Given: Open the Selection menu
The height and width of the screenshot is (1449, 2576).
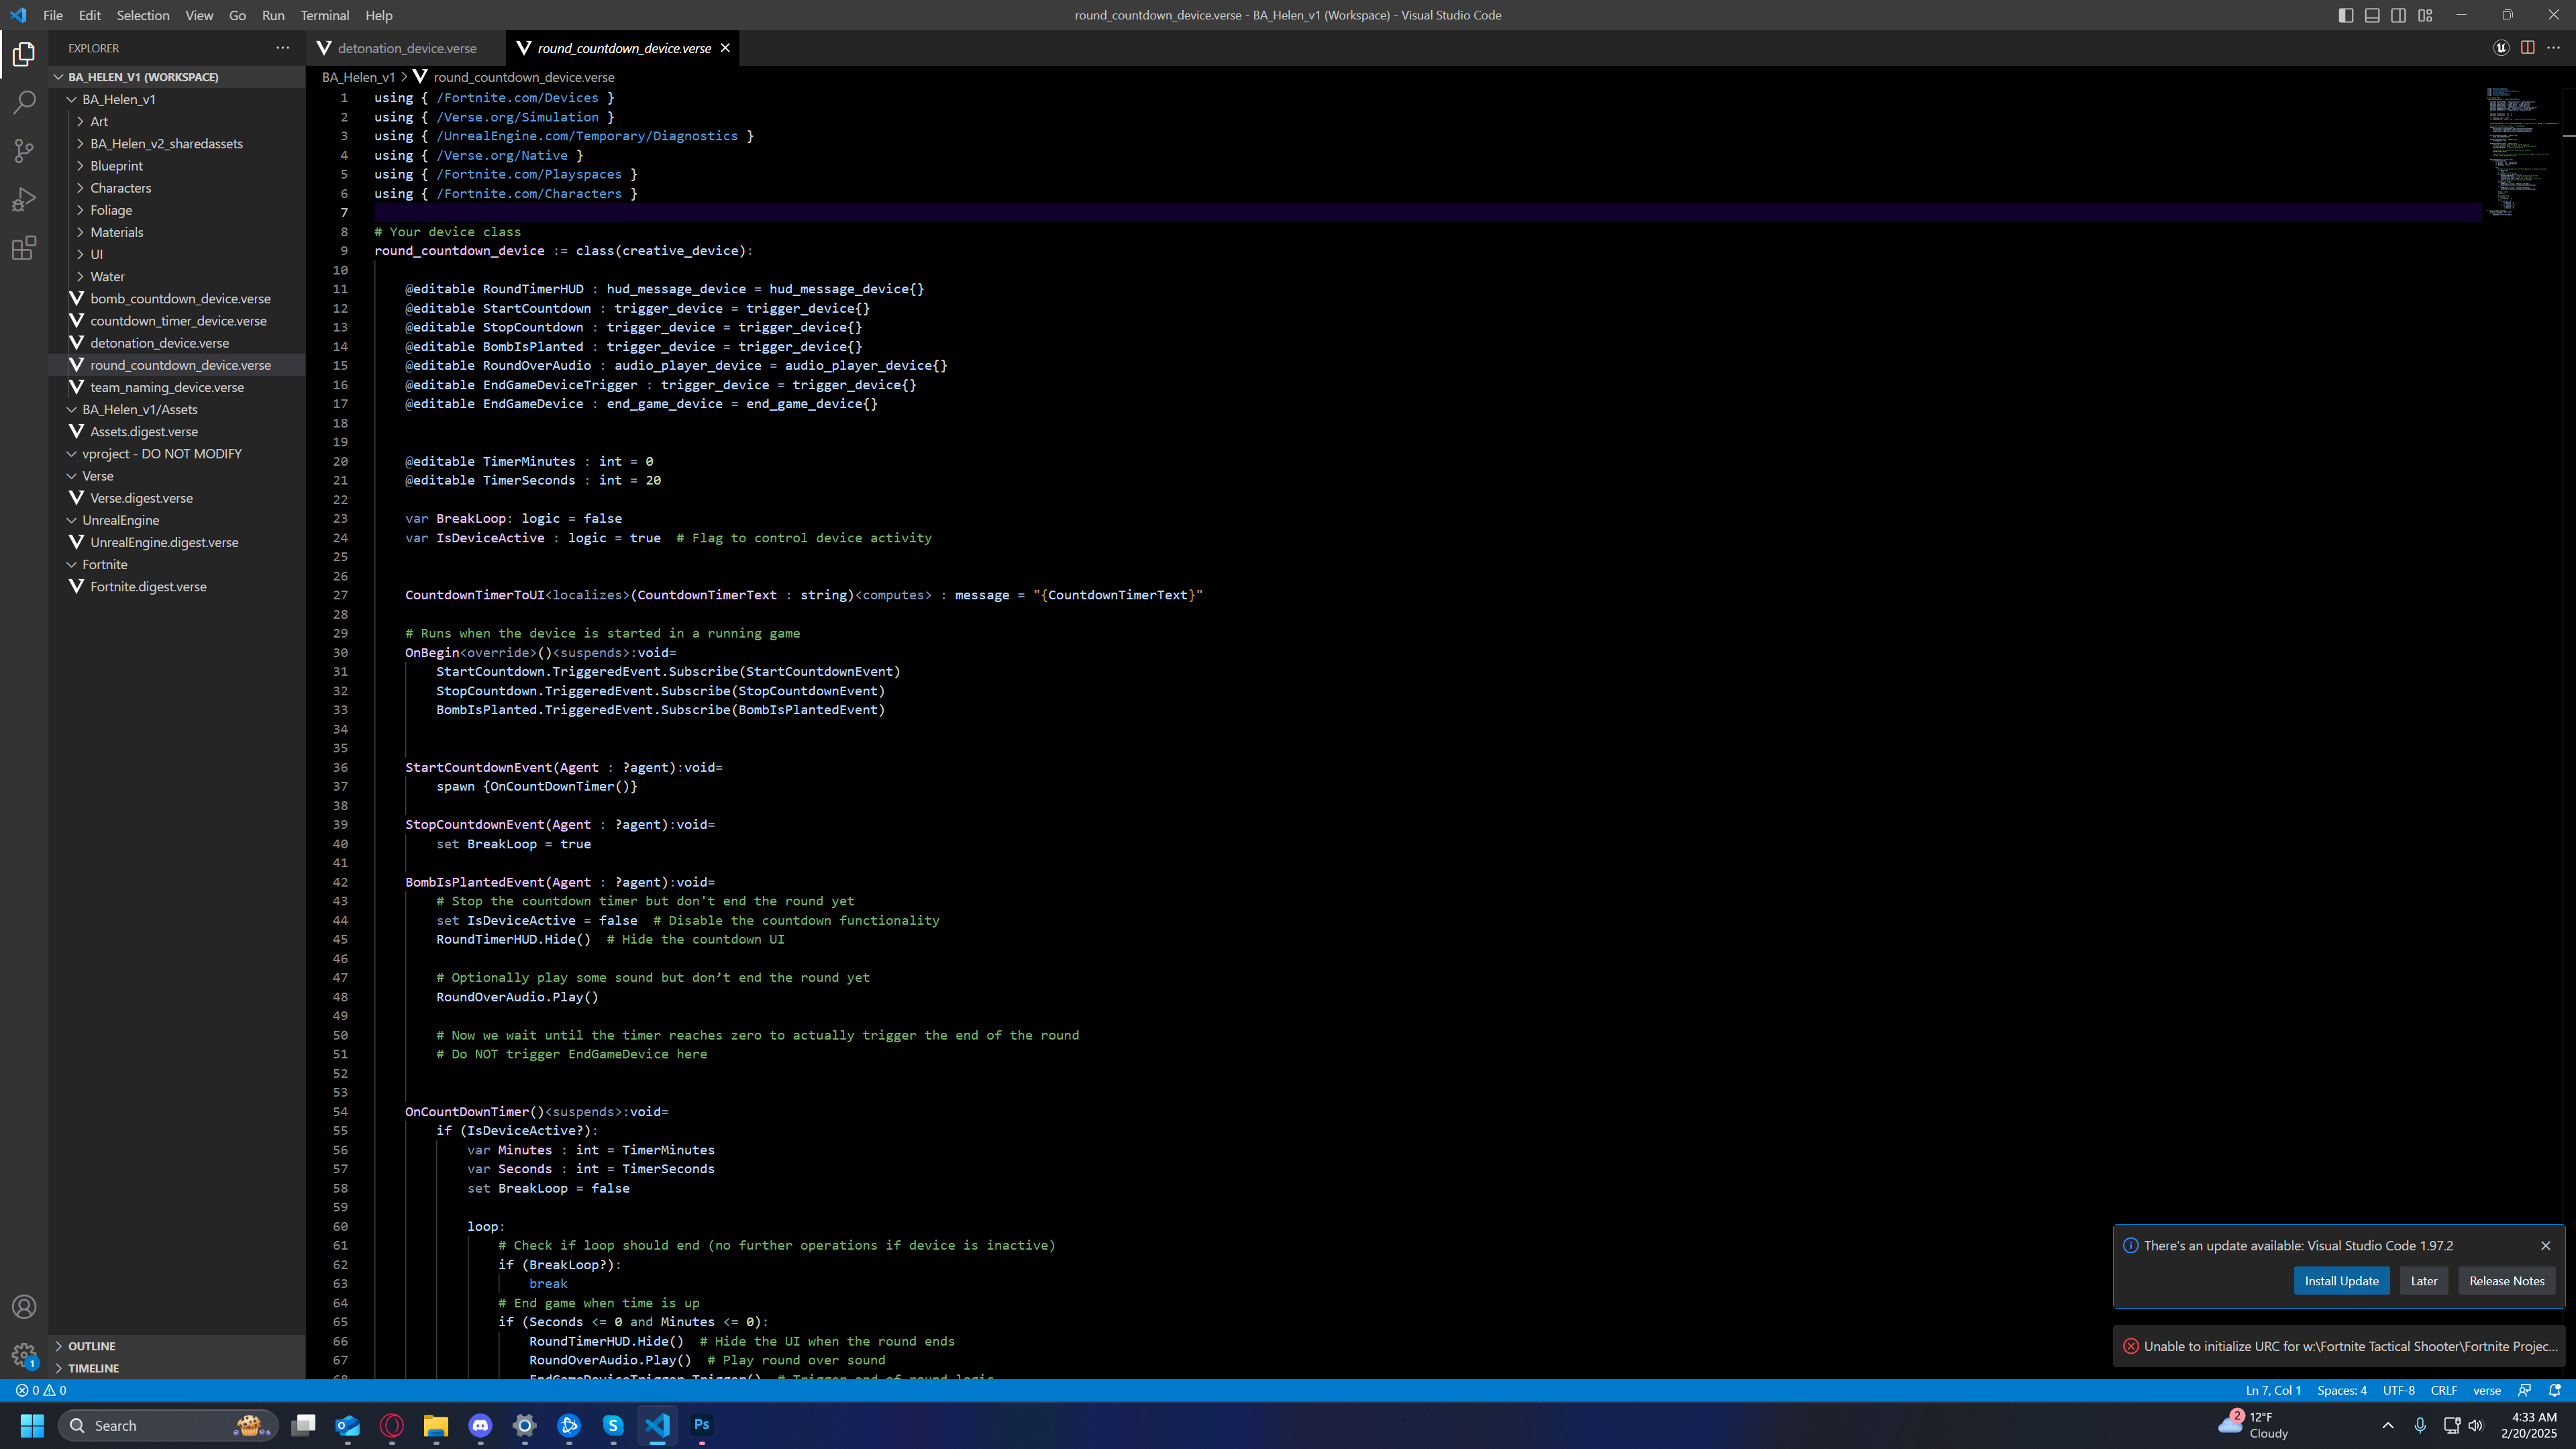Looking at the screenshot, I should [143, 15].
